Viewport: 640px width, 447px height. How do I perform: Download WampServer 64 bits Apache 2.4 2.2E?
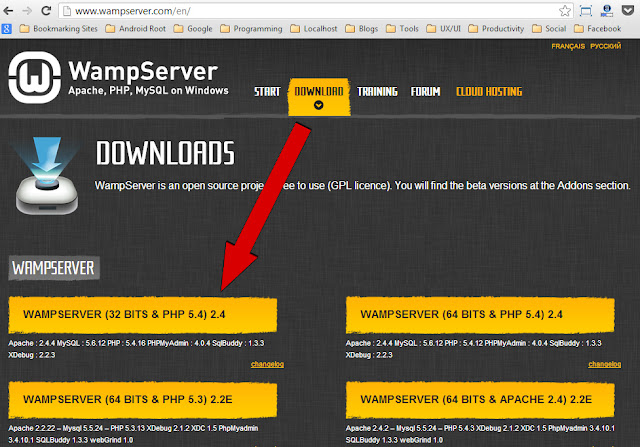coord(480,400)
